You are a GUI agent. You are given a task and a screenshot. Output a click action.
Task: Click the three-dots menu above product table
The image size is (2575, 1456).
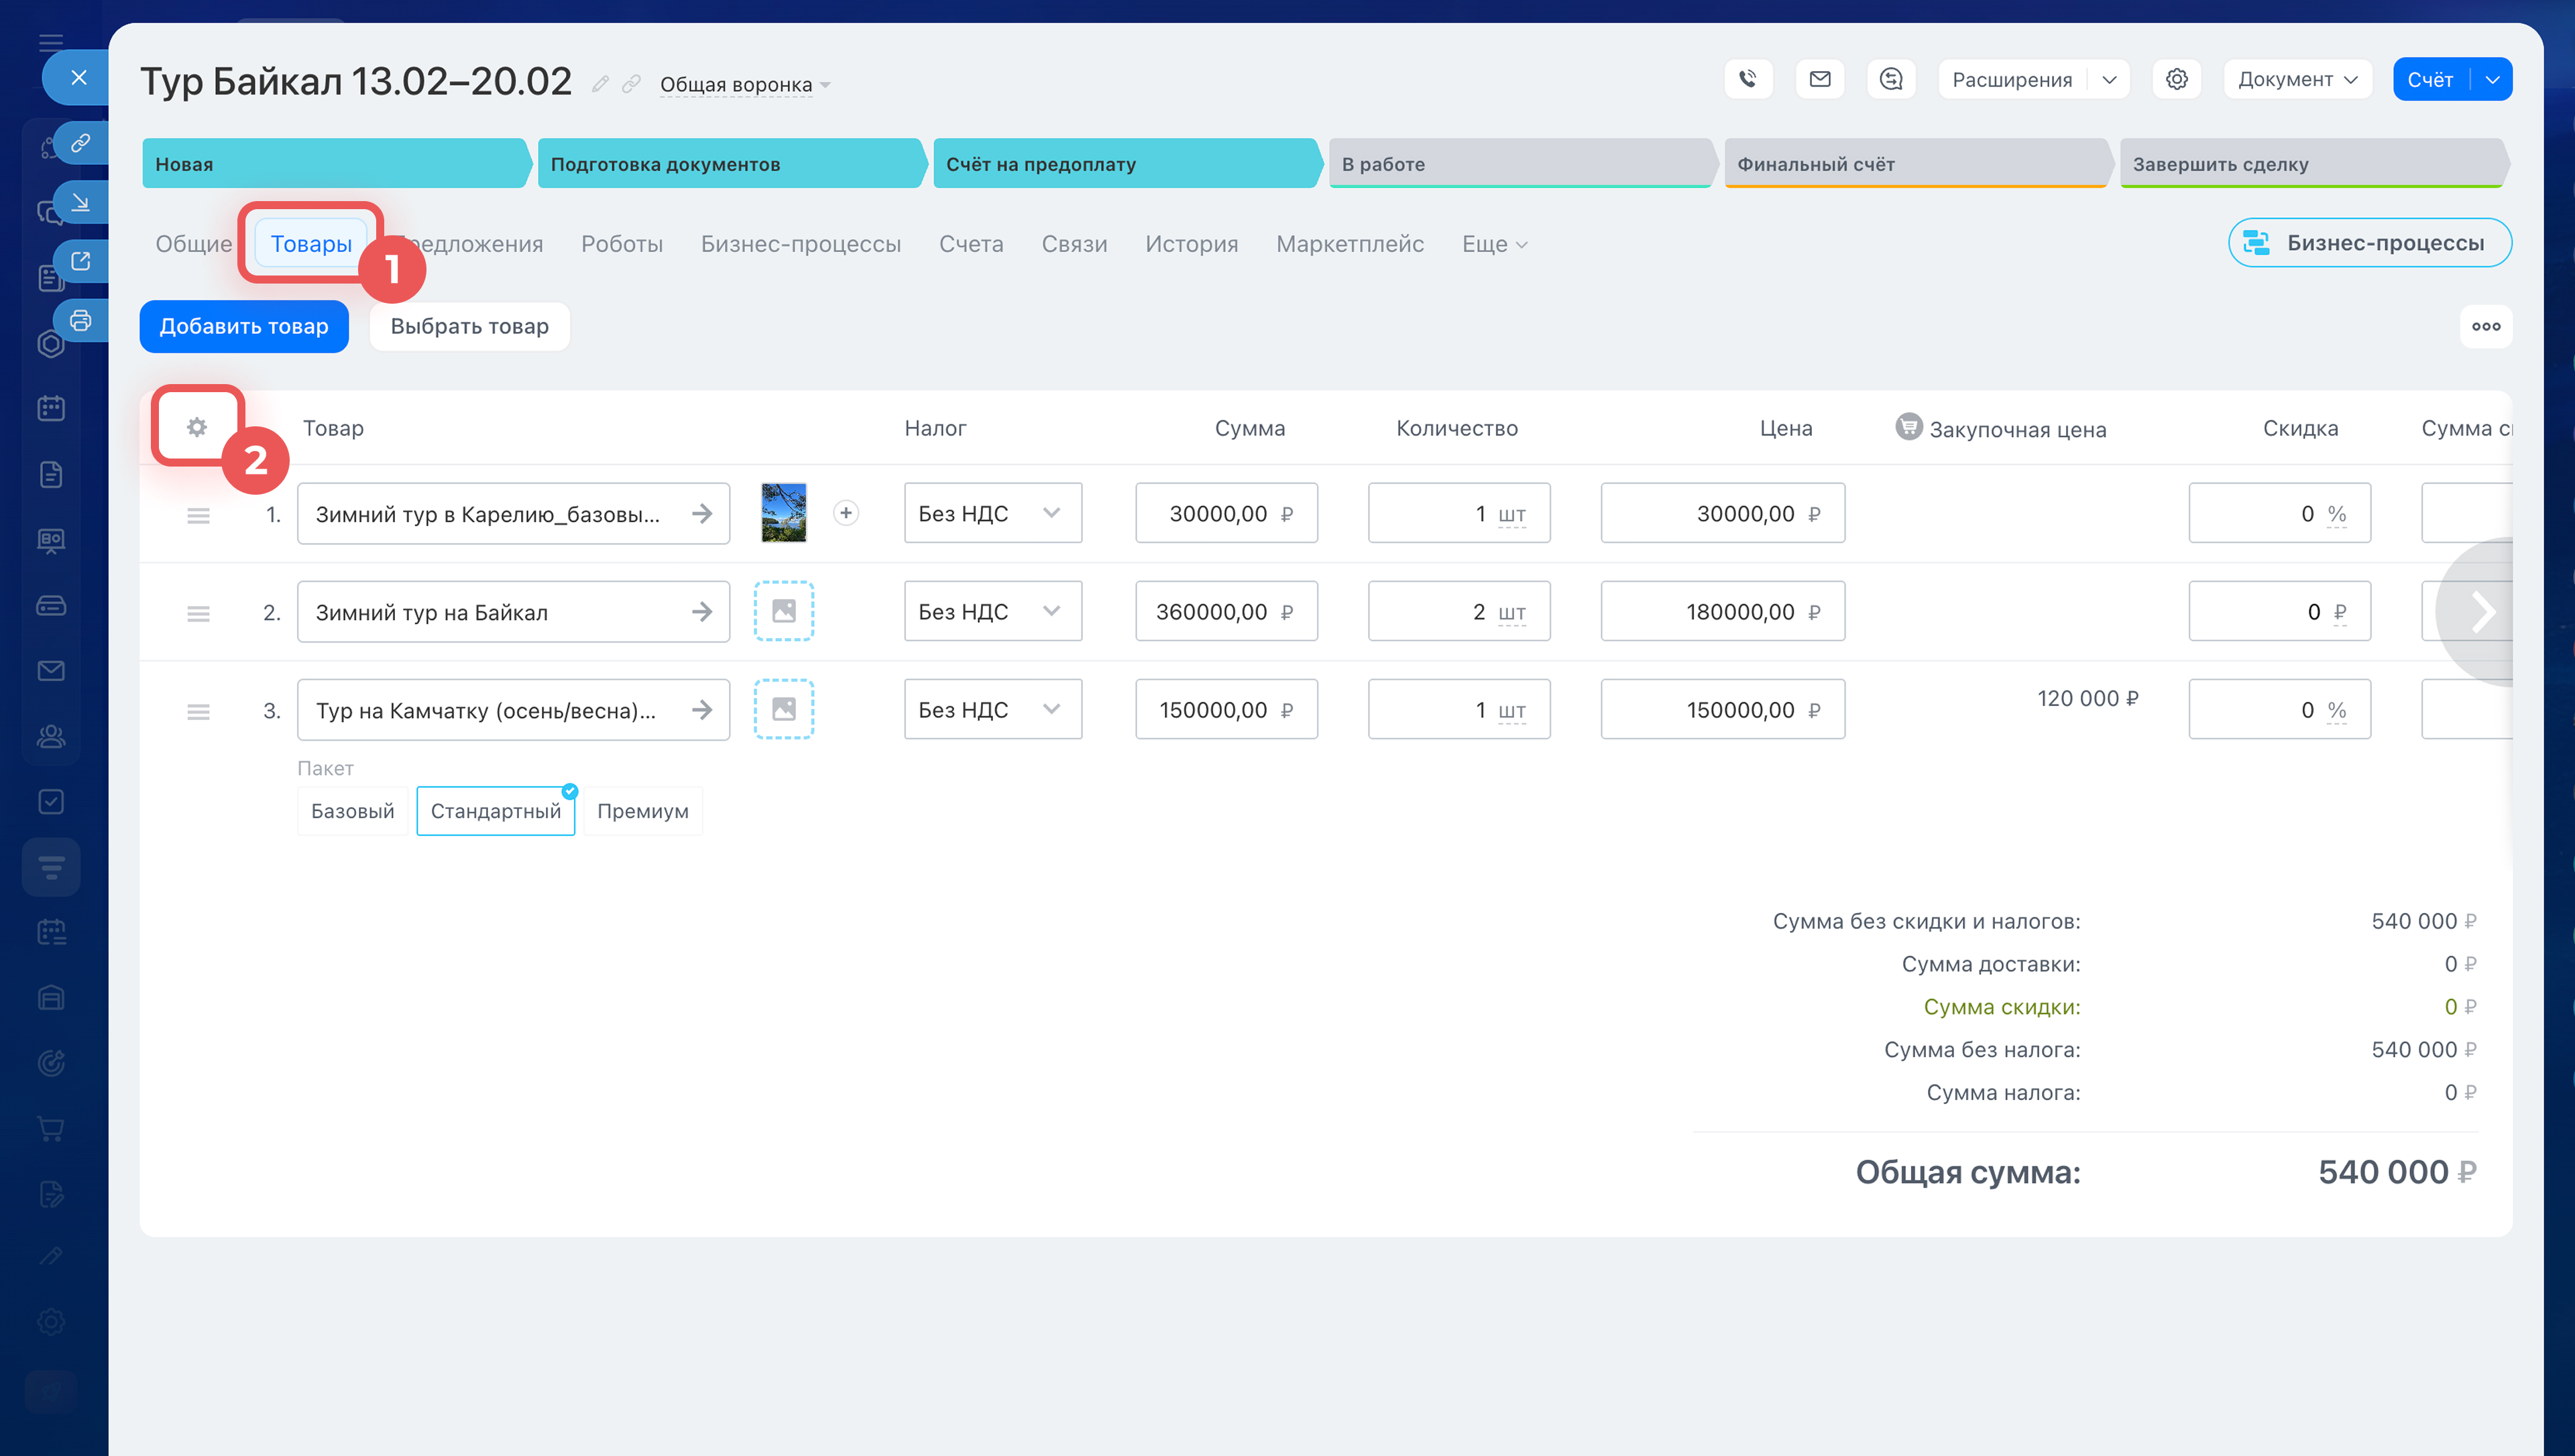2486,326
